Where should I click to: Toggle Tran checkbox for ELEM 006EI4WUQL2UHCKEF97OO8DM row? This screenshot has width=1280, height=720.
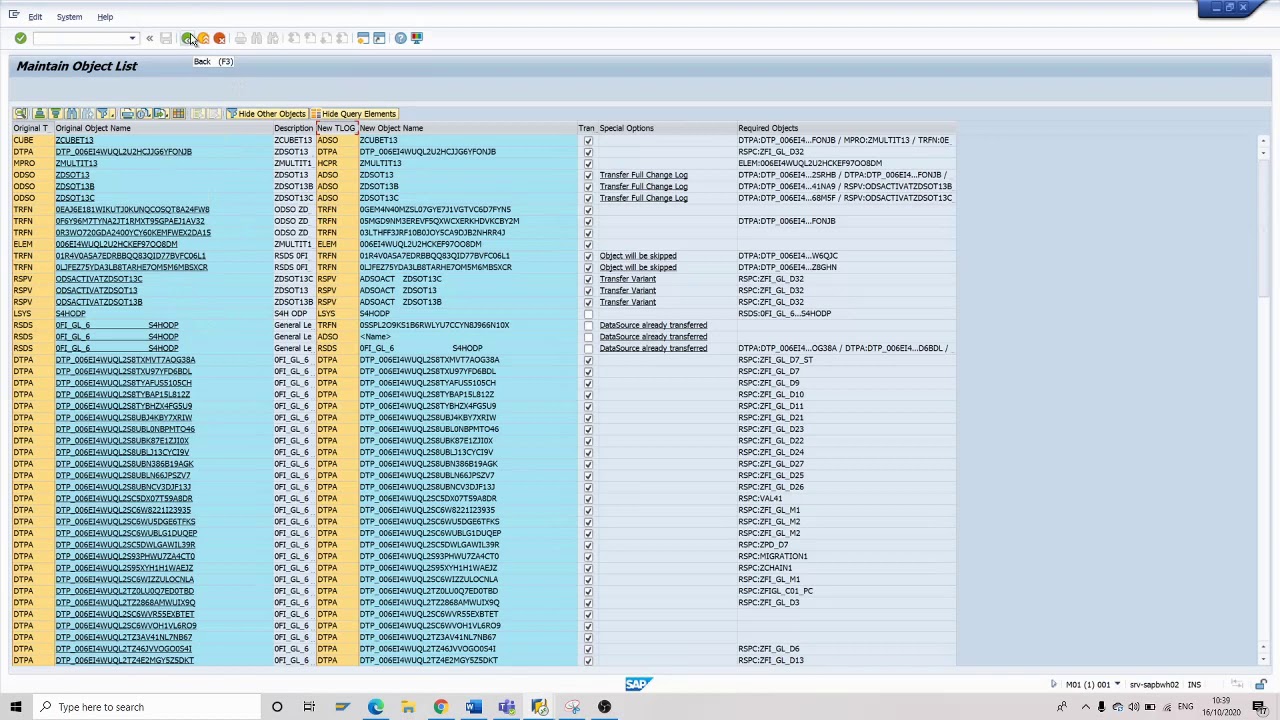(x=588, y=244)
